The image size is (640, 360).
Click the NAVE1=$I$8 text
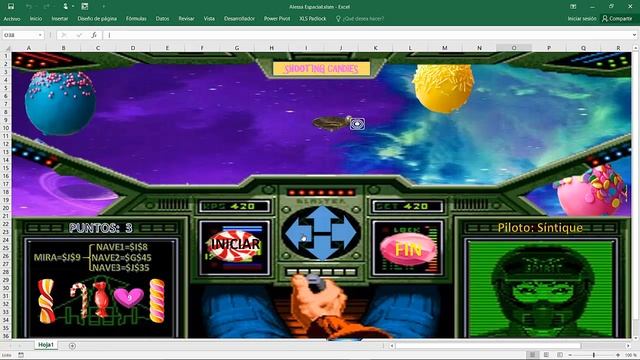pos(122,247)
